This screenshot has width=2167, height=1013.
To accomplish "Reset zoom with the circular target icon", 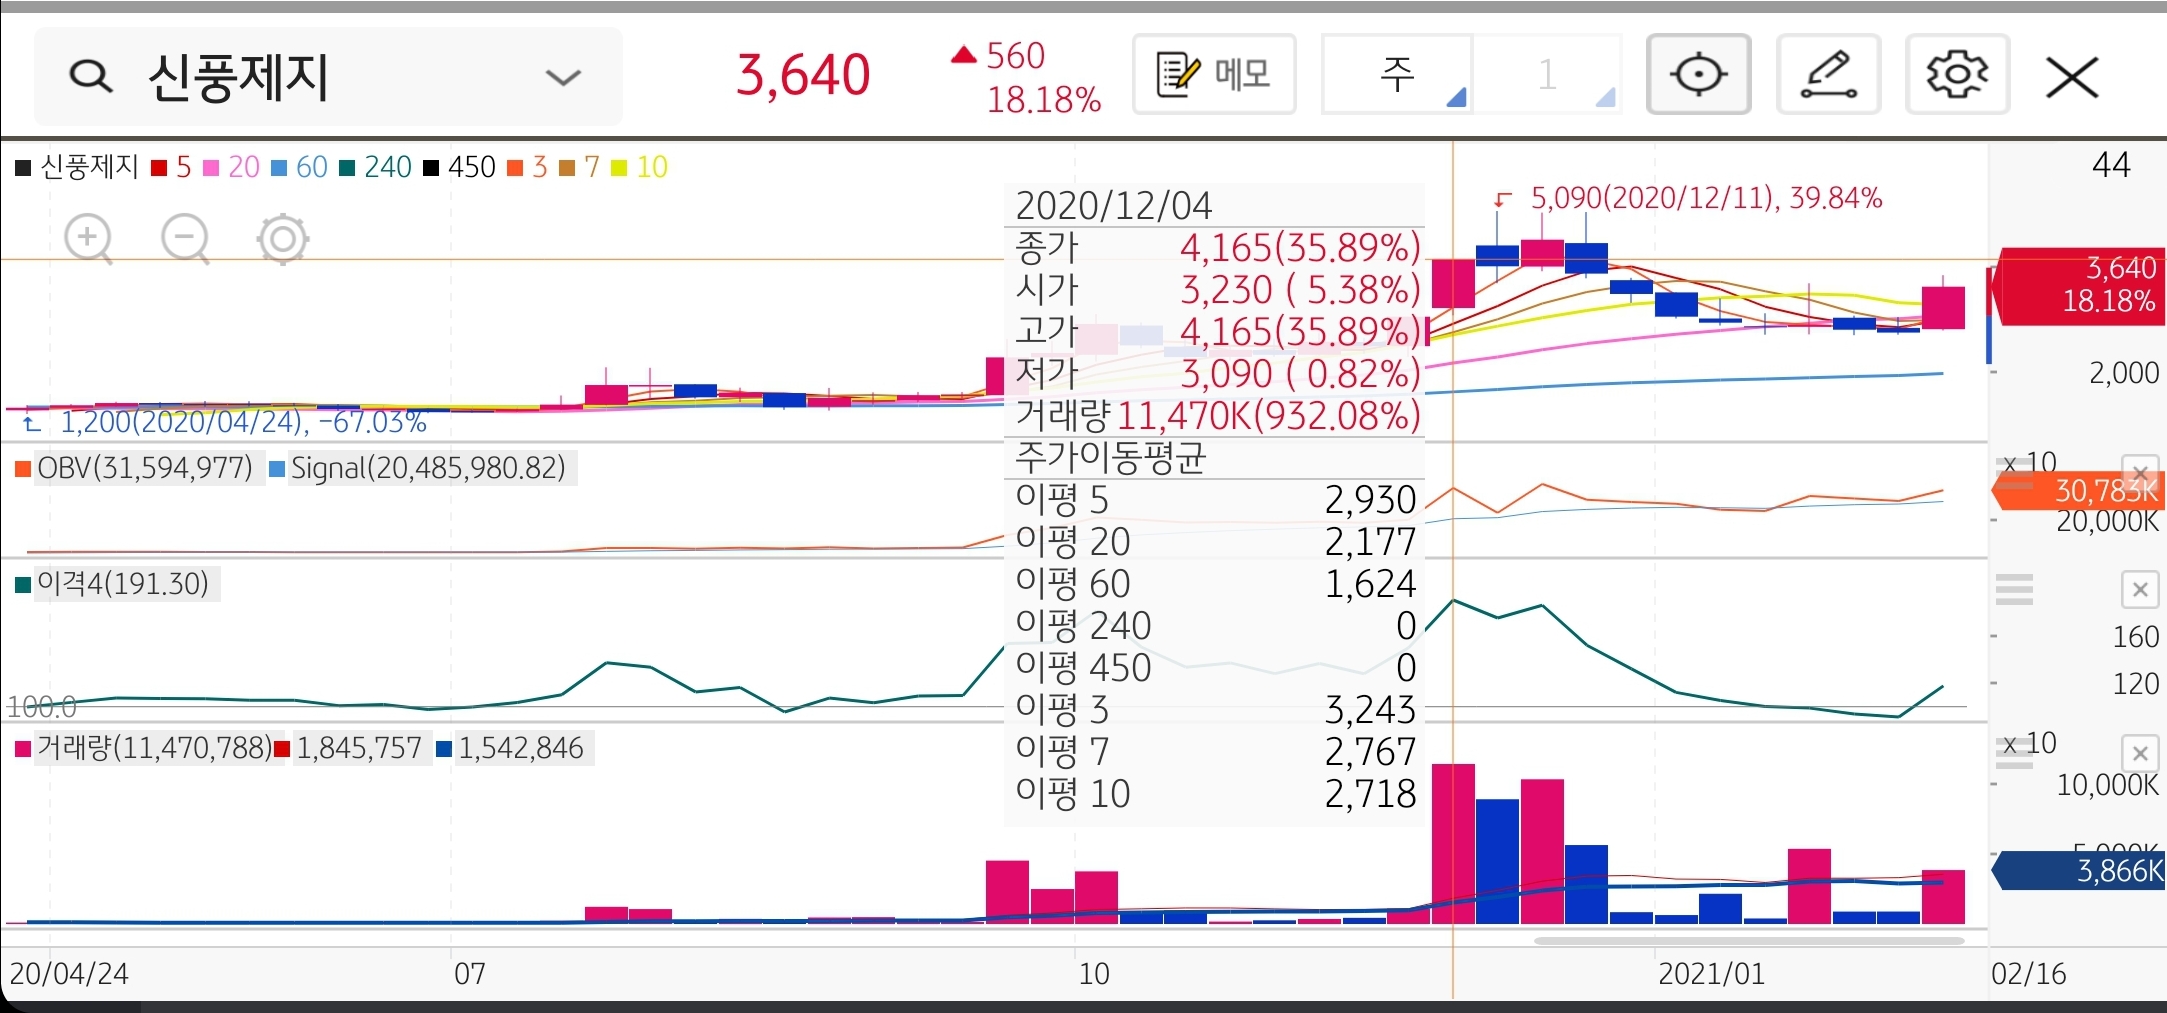I will tap(283, 239).
